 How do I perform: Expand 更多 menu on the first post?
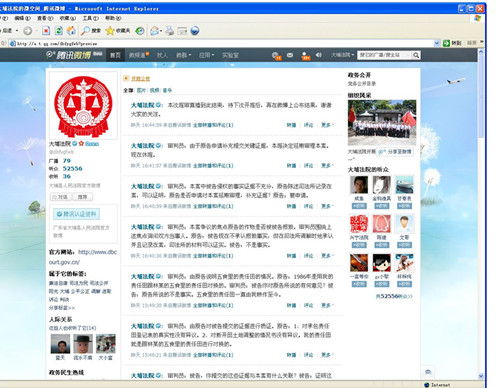click(x=327, y=125)
